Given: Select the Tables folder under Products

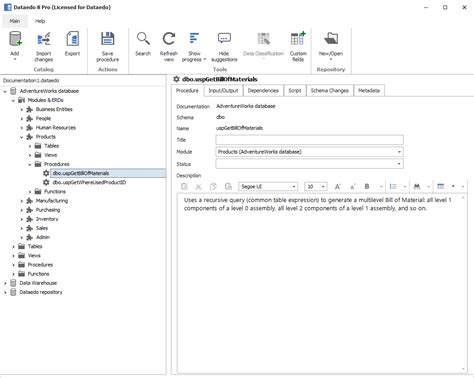Looking at the screenshot, I should [51, 146].
